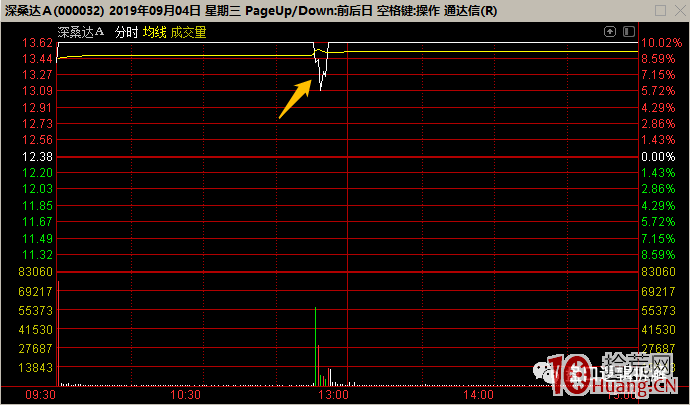
Task: Maximize the 深桑达A chart window
Action: [660, 11]
